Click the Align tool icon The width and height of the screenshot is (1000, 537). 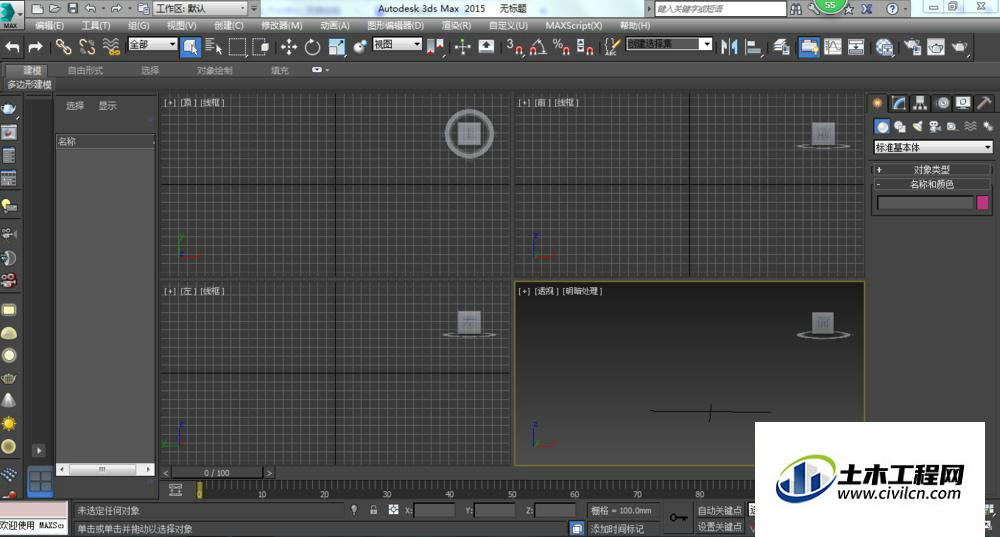pyautogui.click(x=754, y=47)
